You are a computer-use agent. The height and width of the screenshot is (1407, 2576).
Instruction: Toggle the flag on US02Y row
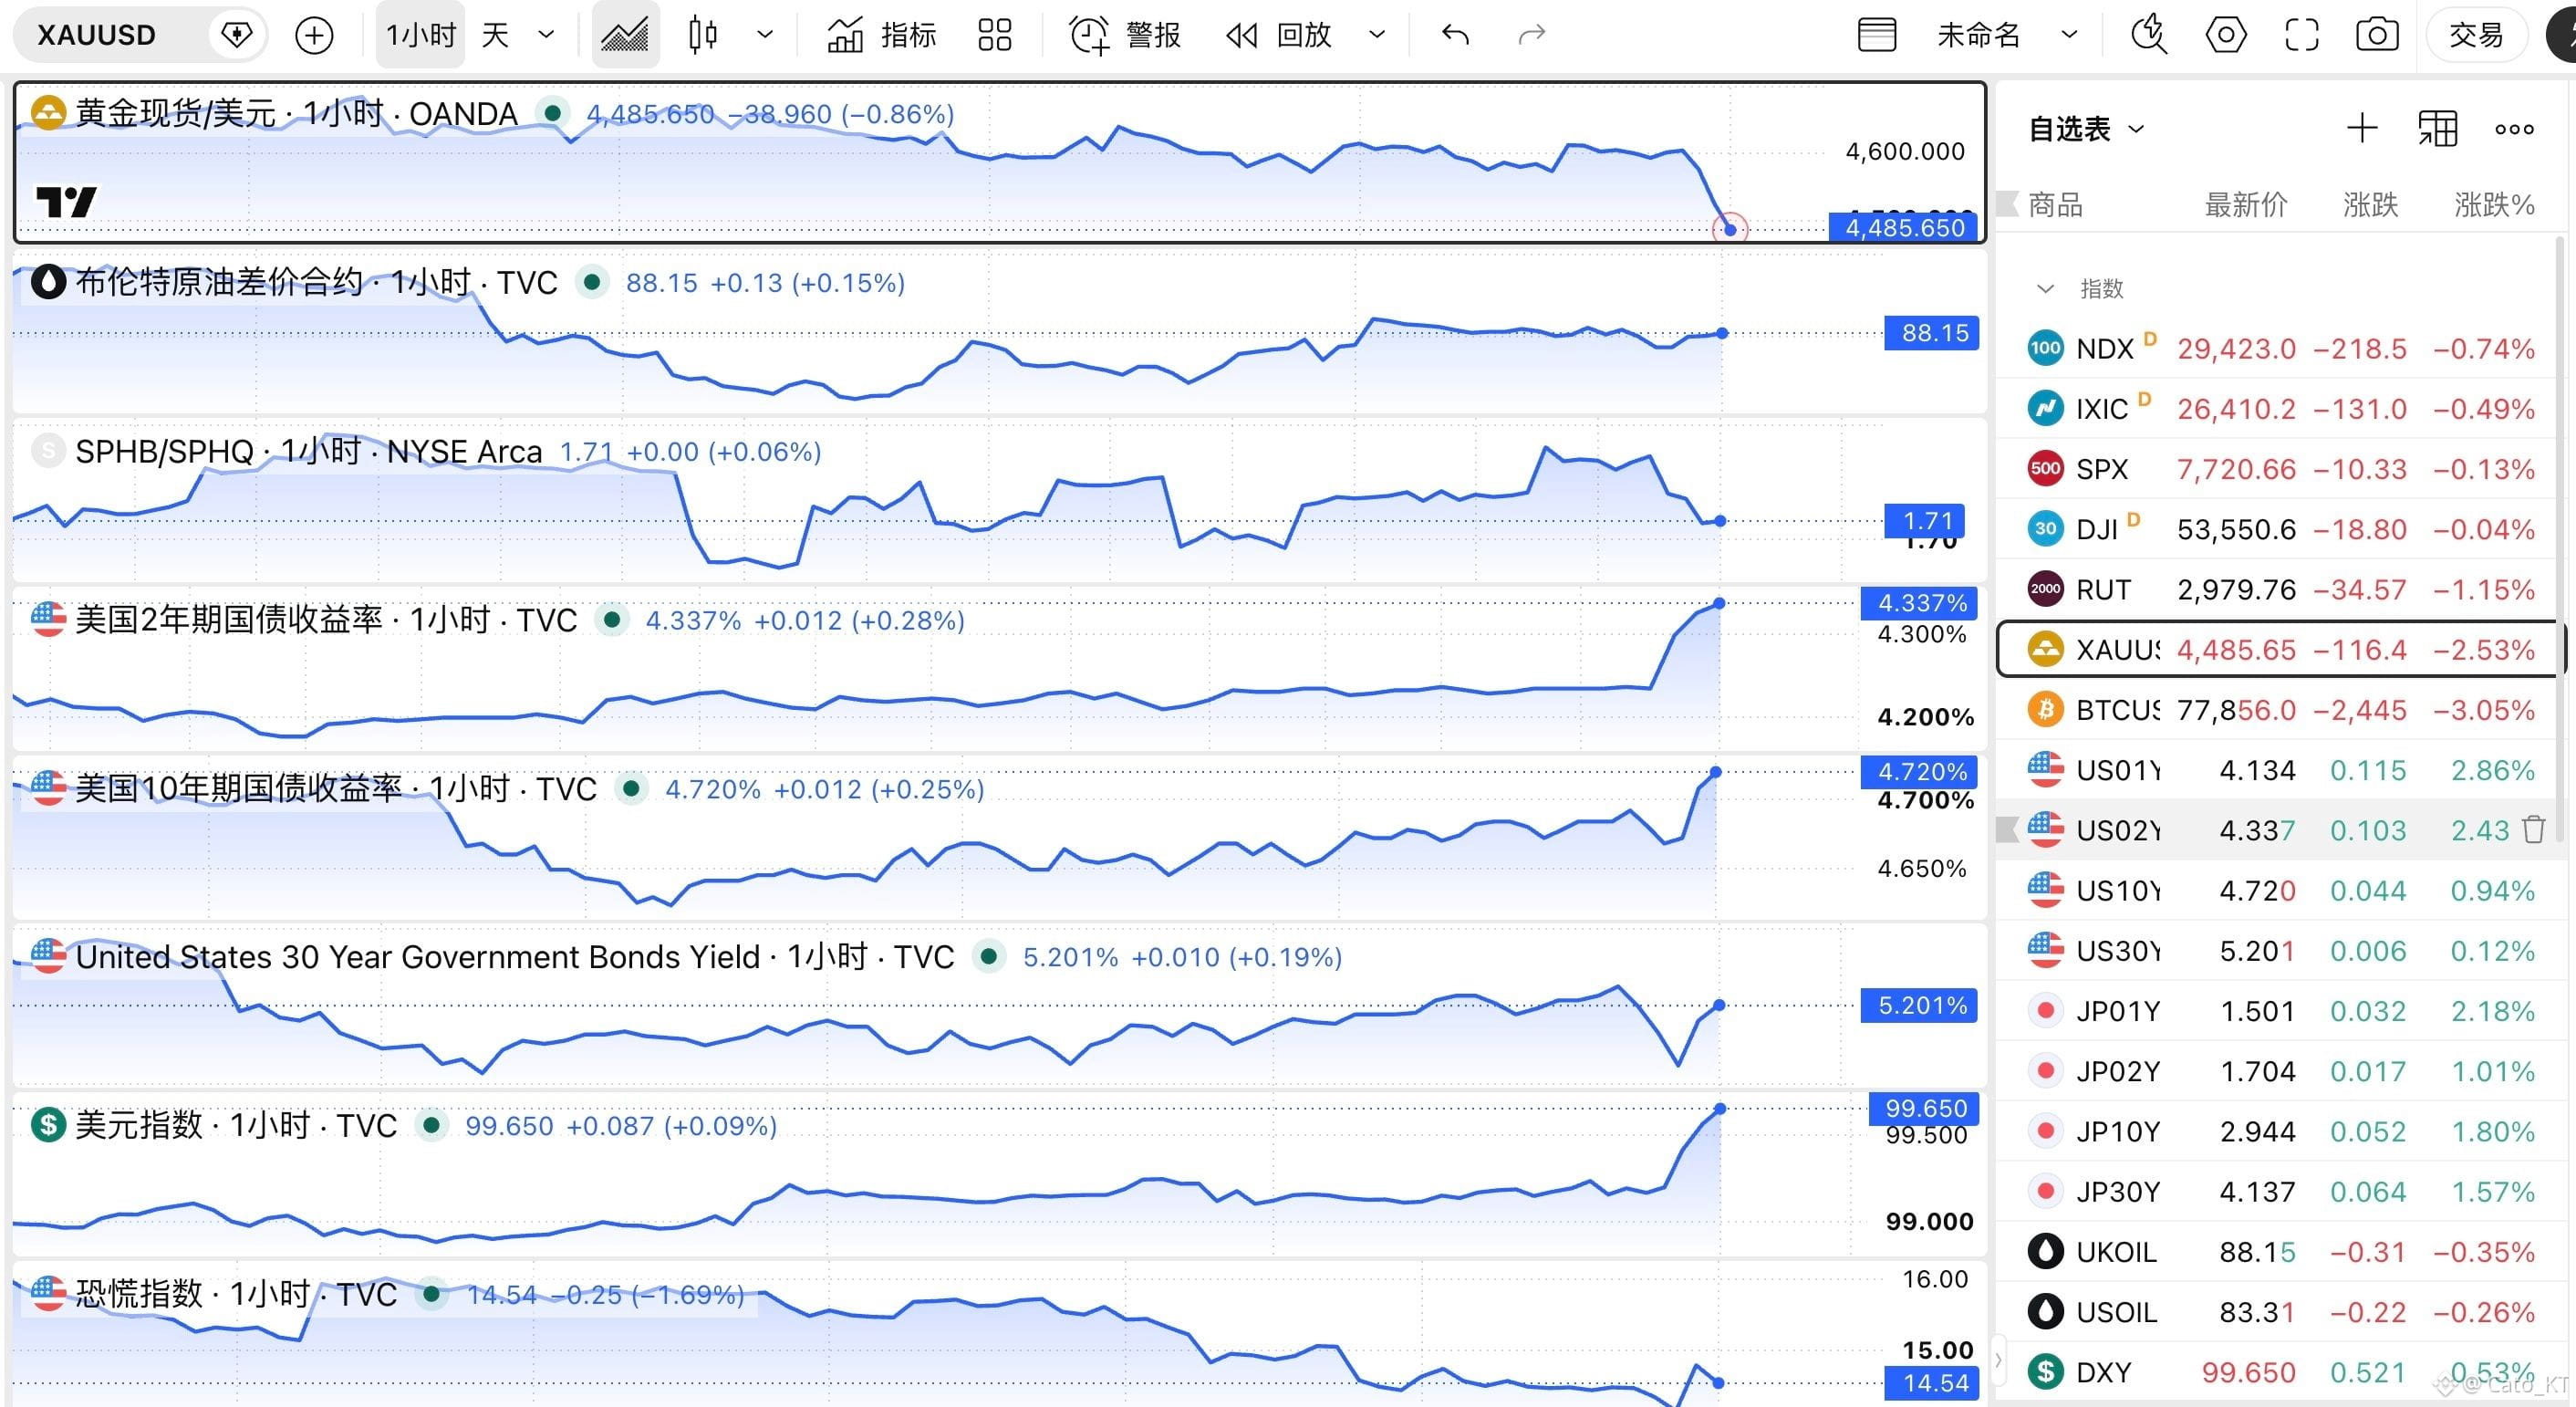pyautogui.click(x=2008, y=829)
